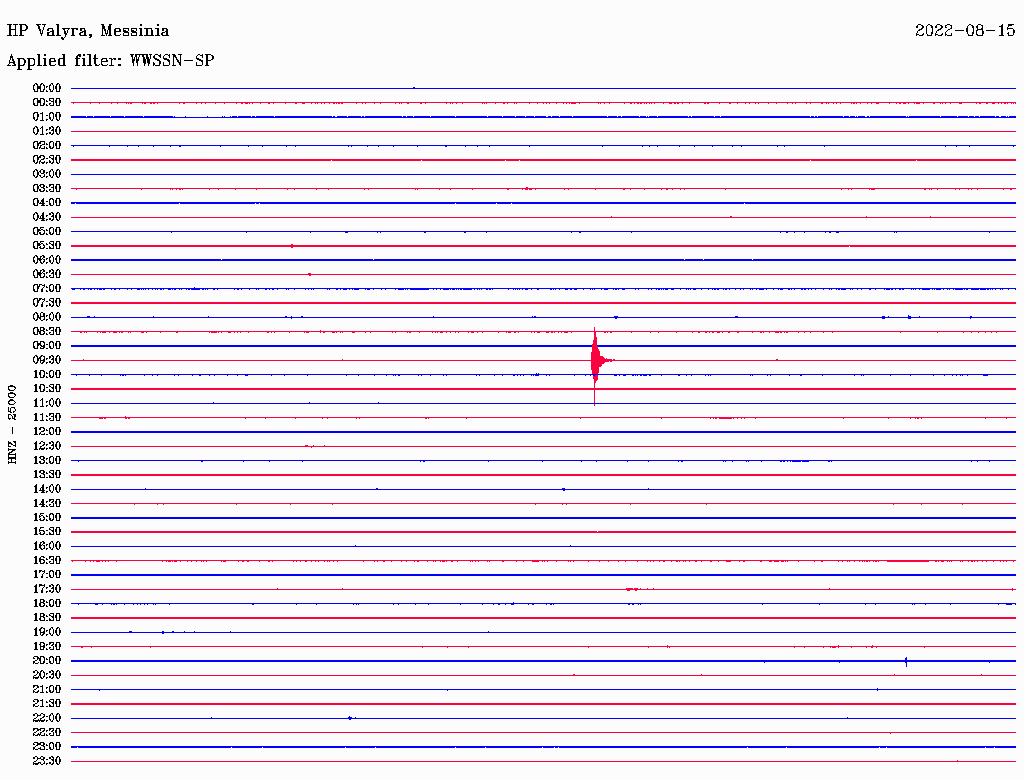Click the 12:30 time label

(46, 446)
